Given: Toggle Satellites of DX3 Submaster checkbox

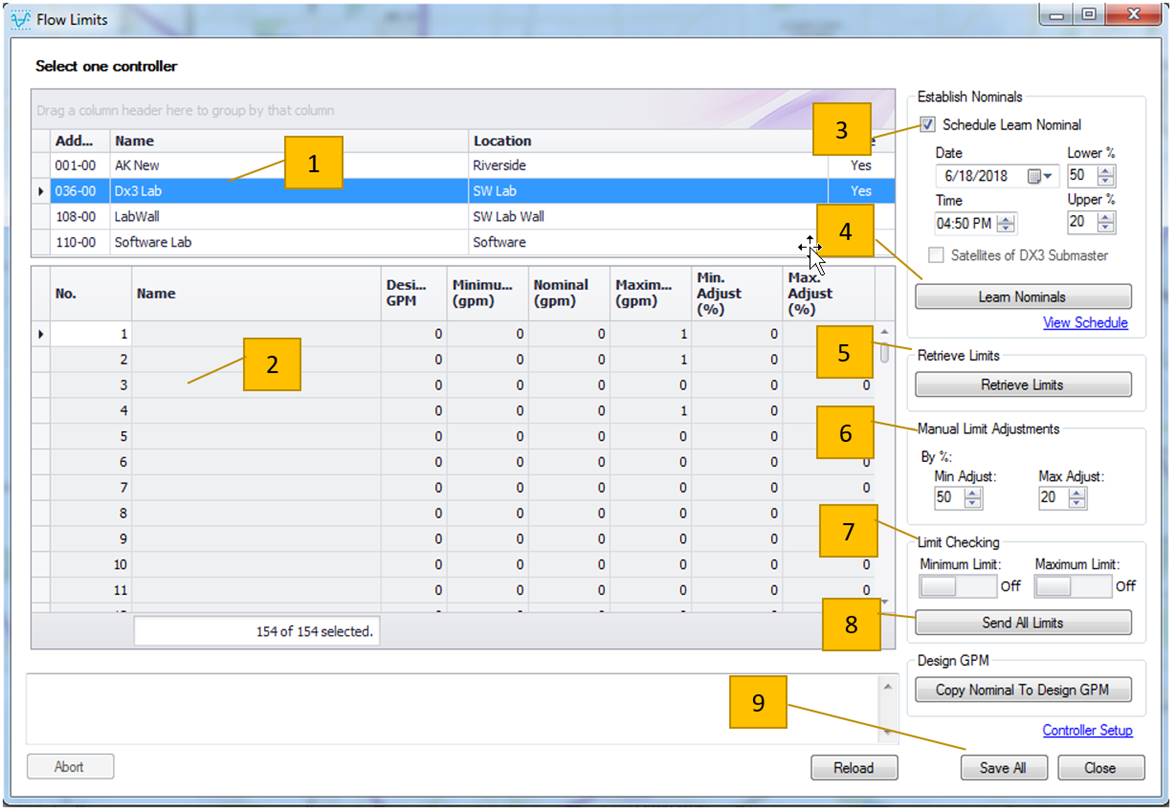Looking at the screenshot, I should tap(935, 256).
